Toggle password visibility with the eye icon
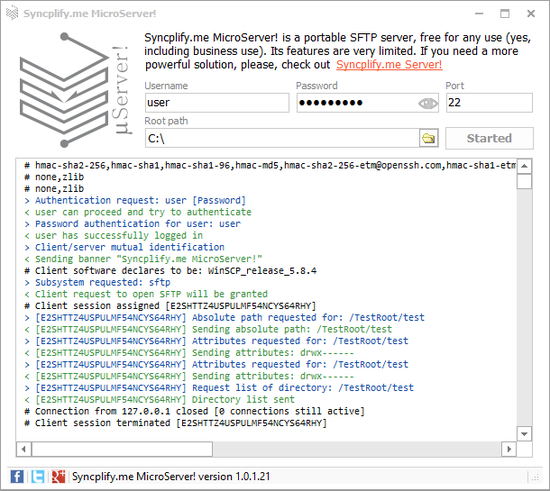The width and height of the screenshot is (550, 491). tap(428, 103)
